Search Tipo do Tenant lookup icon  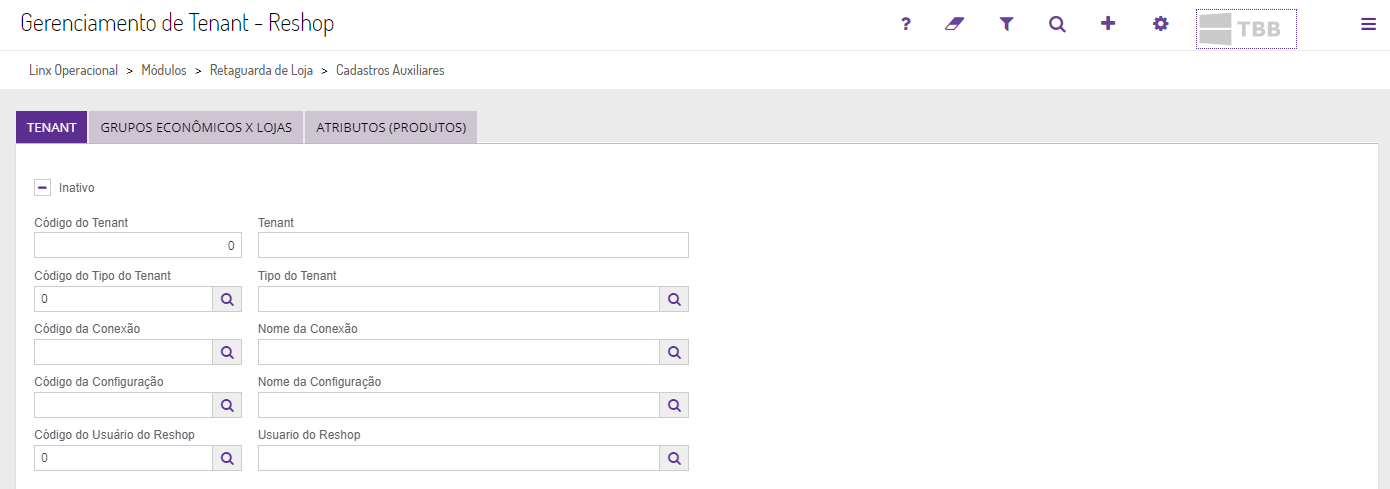coord(674,299)
